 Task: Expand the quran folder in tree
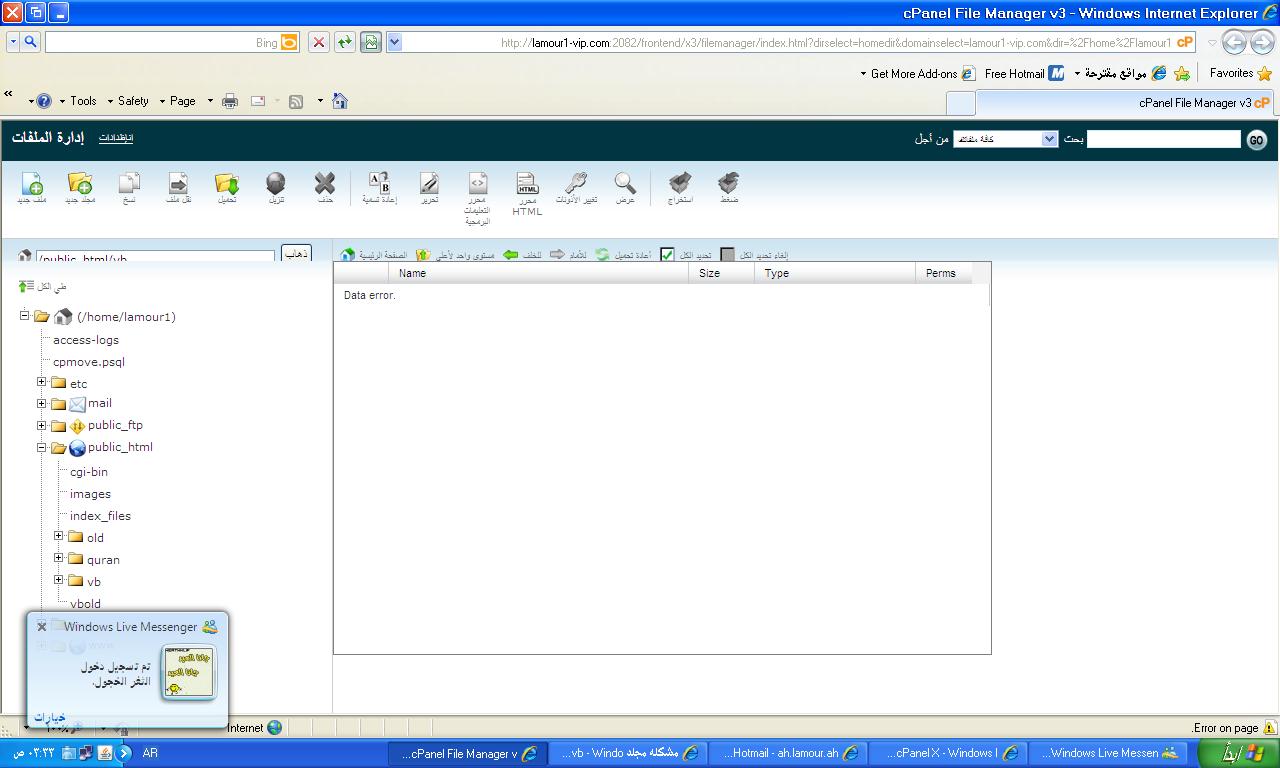coord(58,558)
